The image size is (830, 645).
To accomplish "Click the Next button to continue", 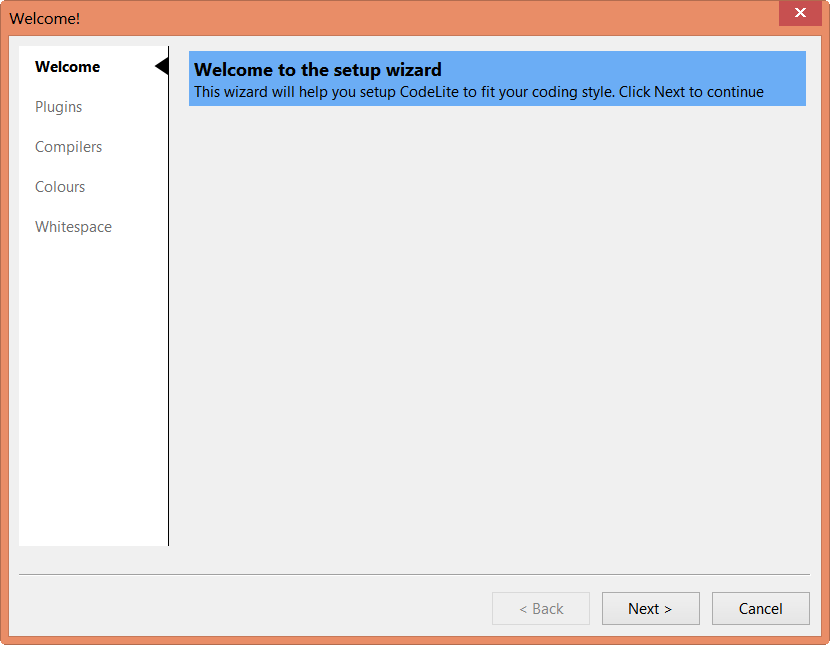I will pyautogui.click(x=651, y=608).
